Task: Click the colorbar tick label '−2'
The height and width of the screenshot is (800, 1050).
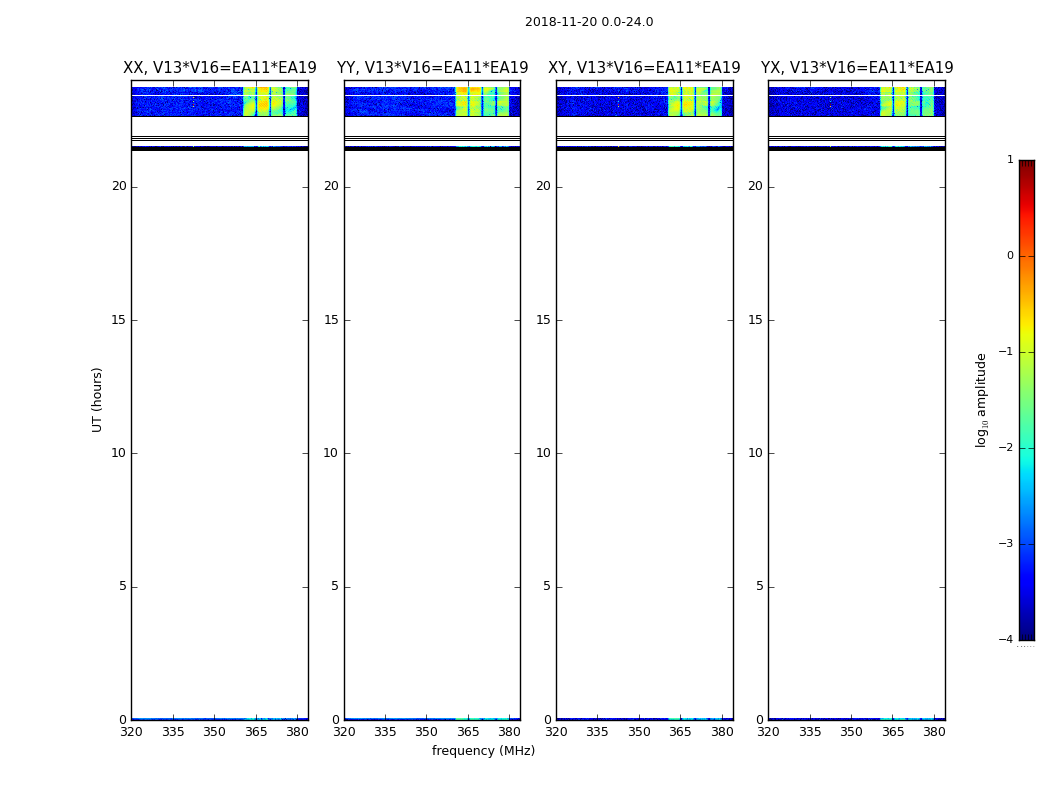Action: [x=1006, y=447]
